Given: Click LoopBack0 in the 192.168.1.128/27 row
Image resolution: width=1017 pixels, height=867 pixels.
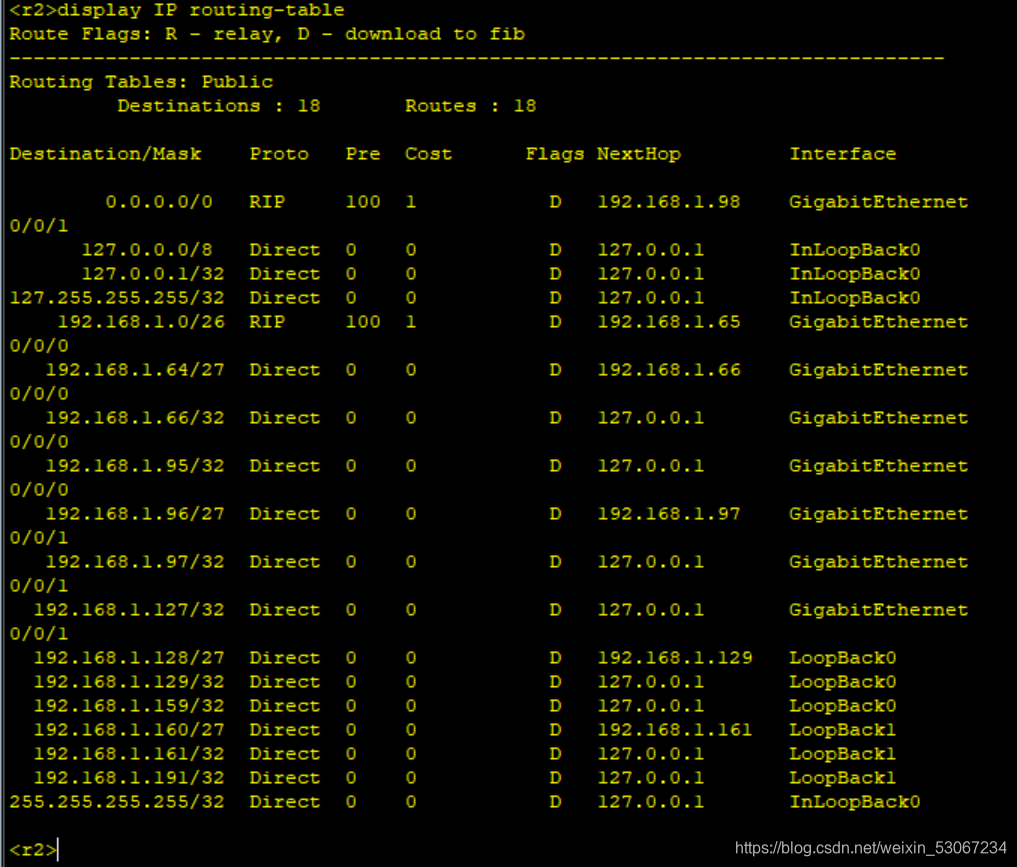Looking at the screenshot, I should tap(843, 658).
